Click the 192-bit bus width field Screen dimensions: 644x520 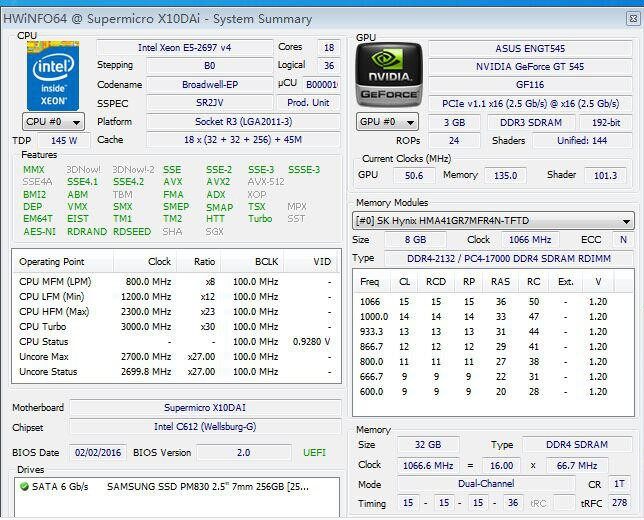coord(606,122)
